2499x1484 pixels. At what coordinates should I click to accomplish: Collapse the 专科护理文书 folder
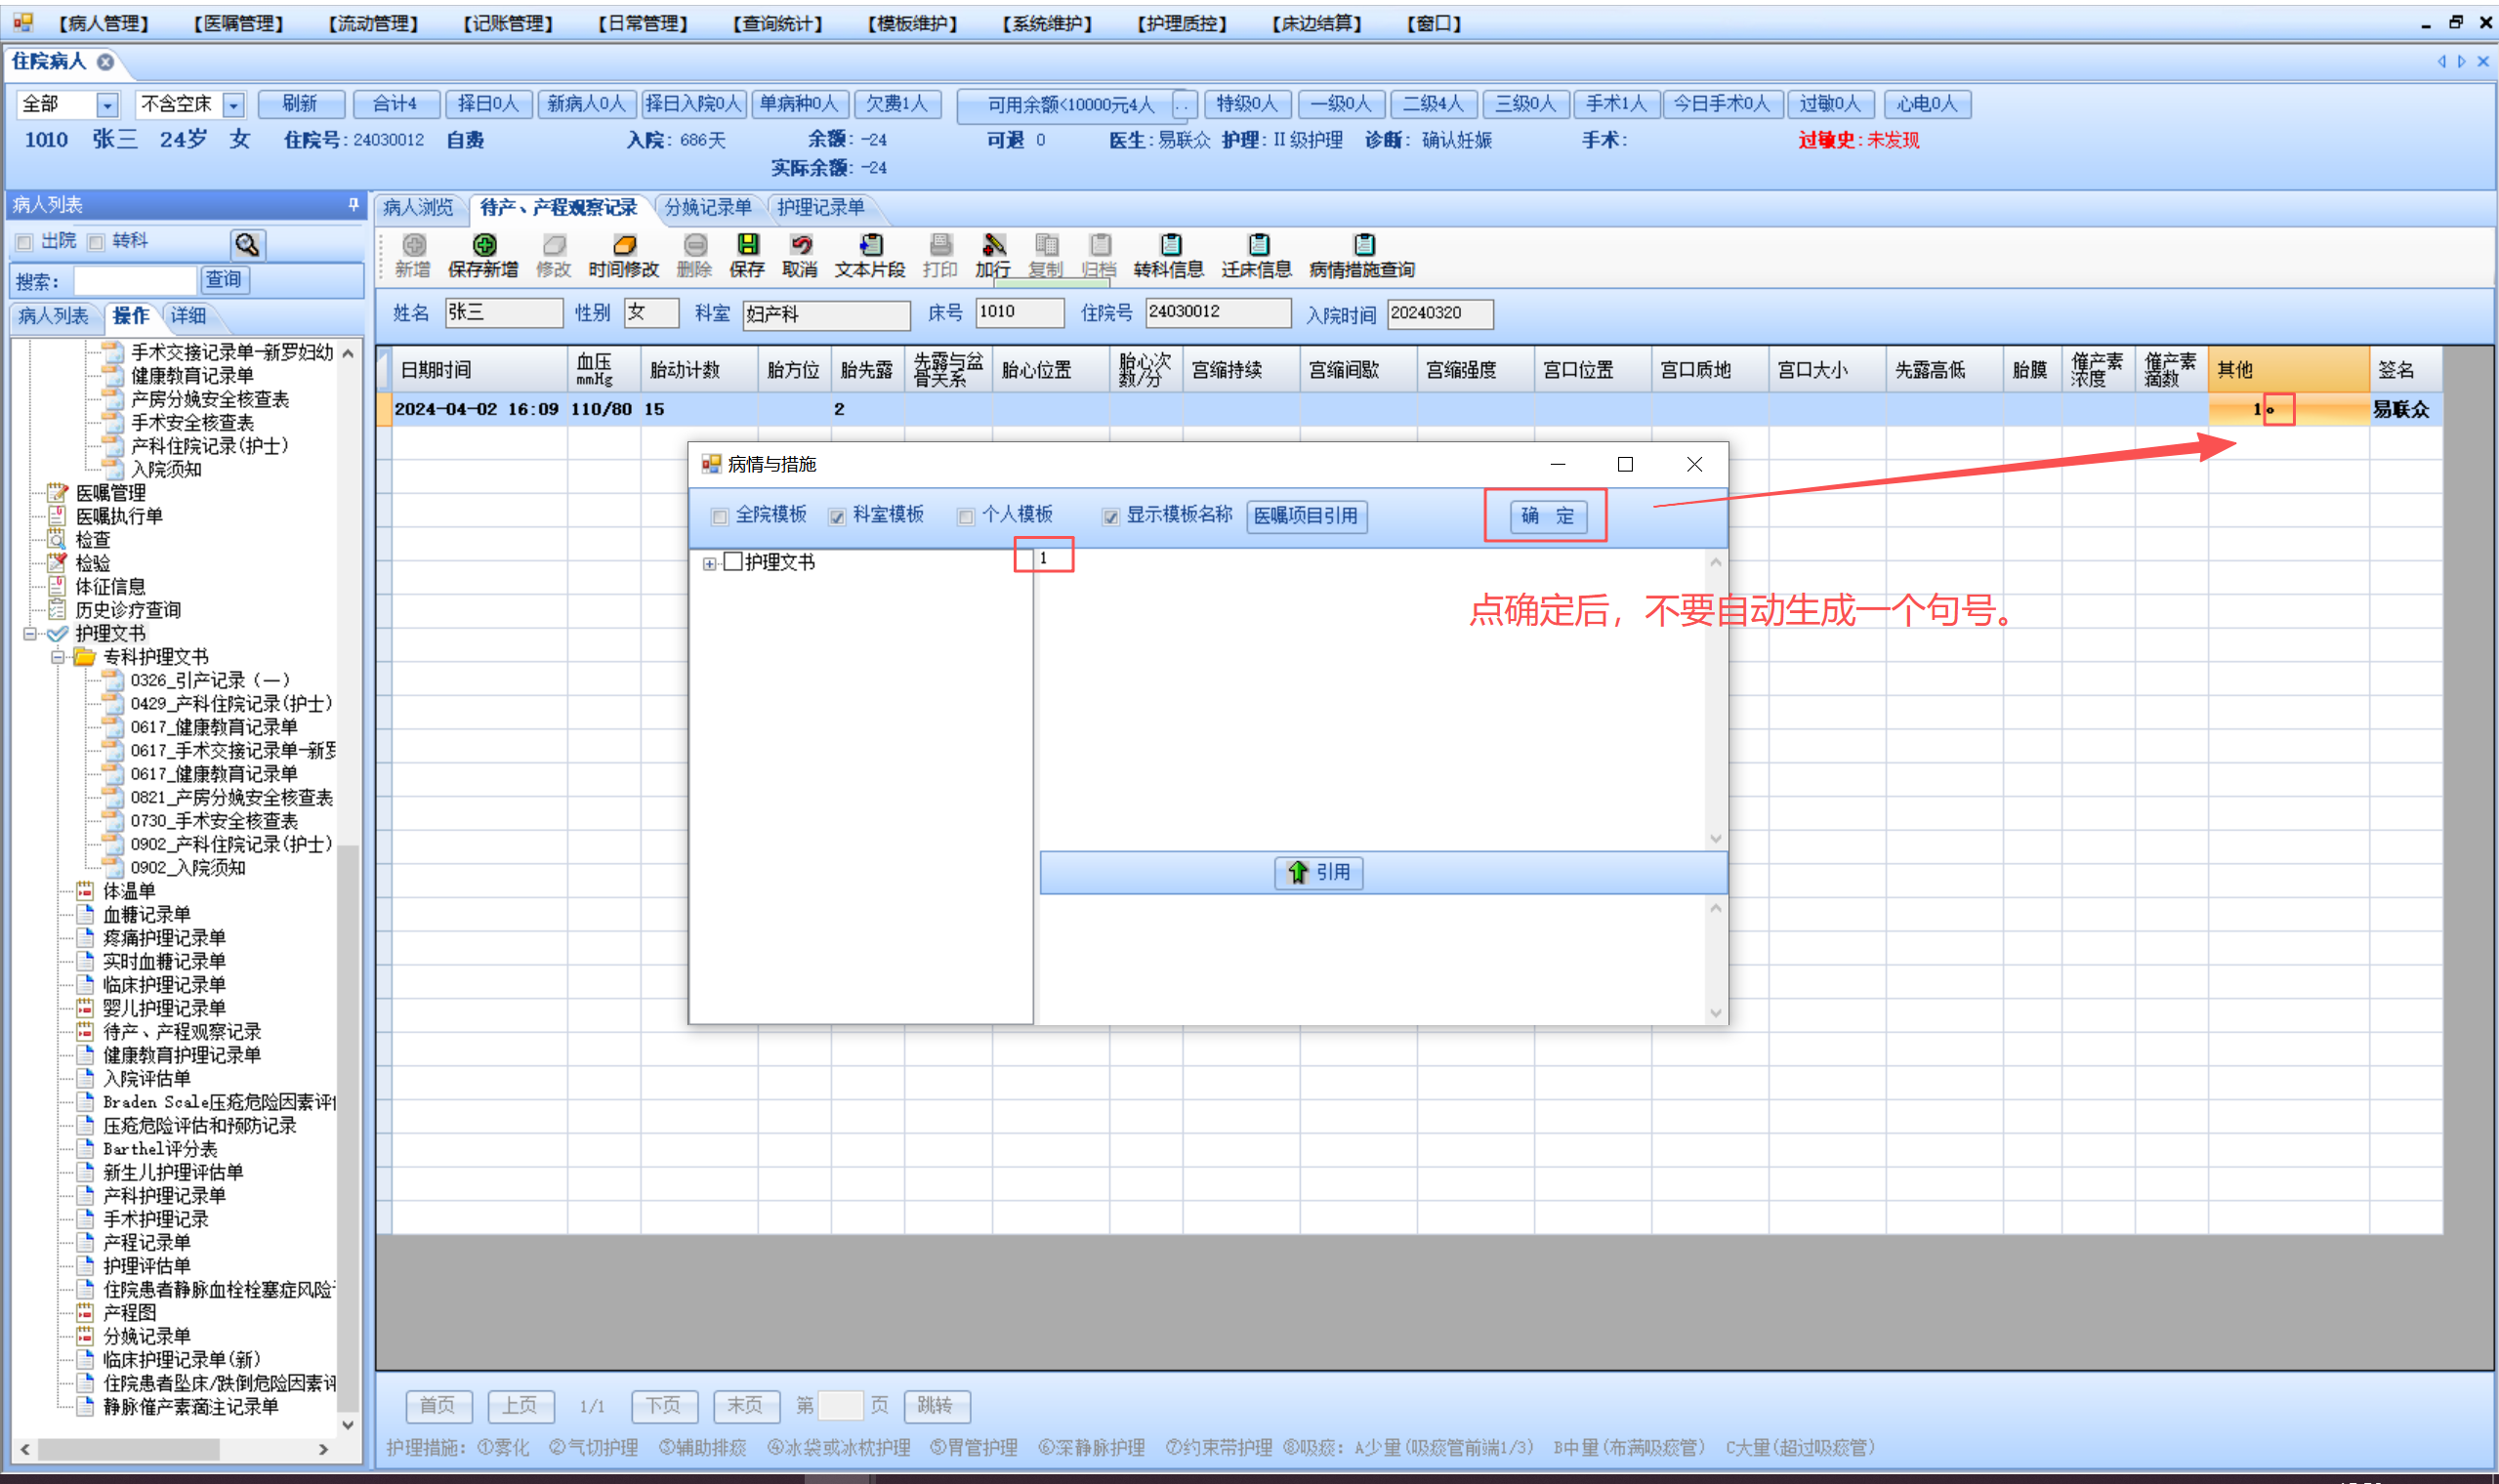(x=58, y=657)
